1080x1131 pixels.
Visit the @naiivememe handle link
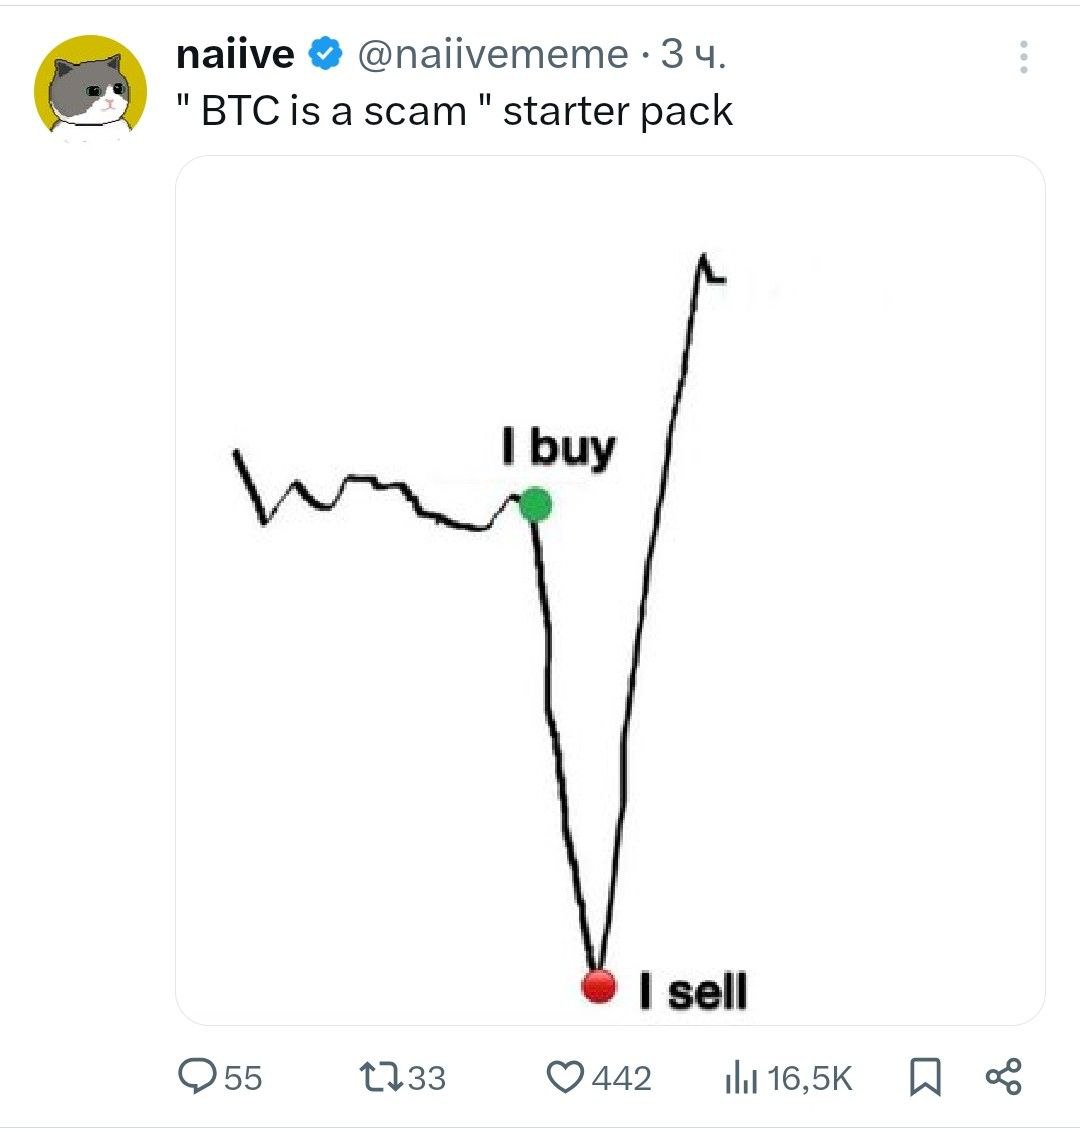[x=493, y=55]
